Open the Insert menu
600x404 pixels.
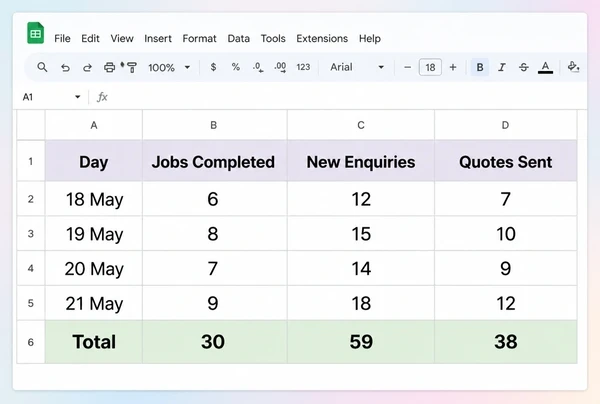pyautogui.click(x=158, y=39)
